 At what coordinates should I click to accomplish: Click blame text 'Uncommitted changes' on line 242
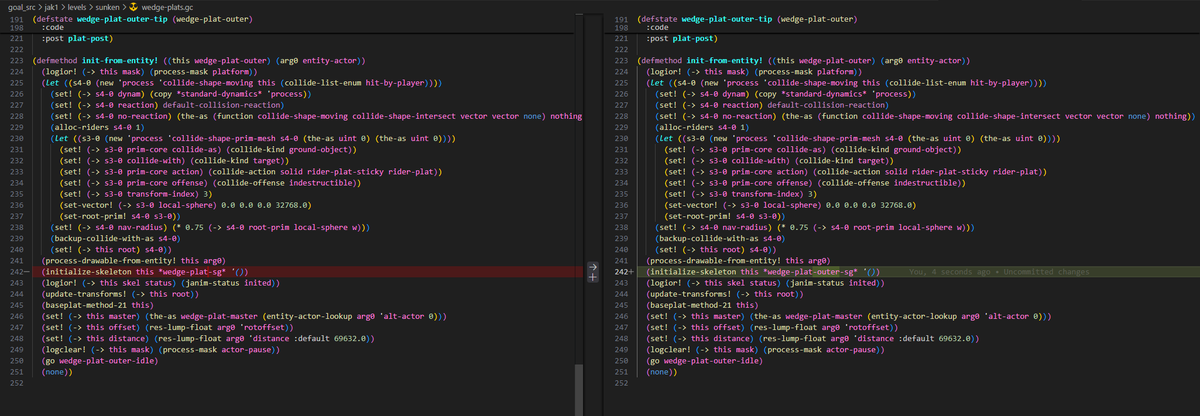point(1046,272)
